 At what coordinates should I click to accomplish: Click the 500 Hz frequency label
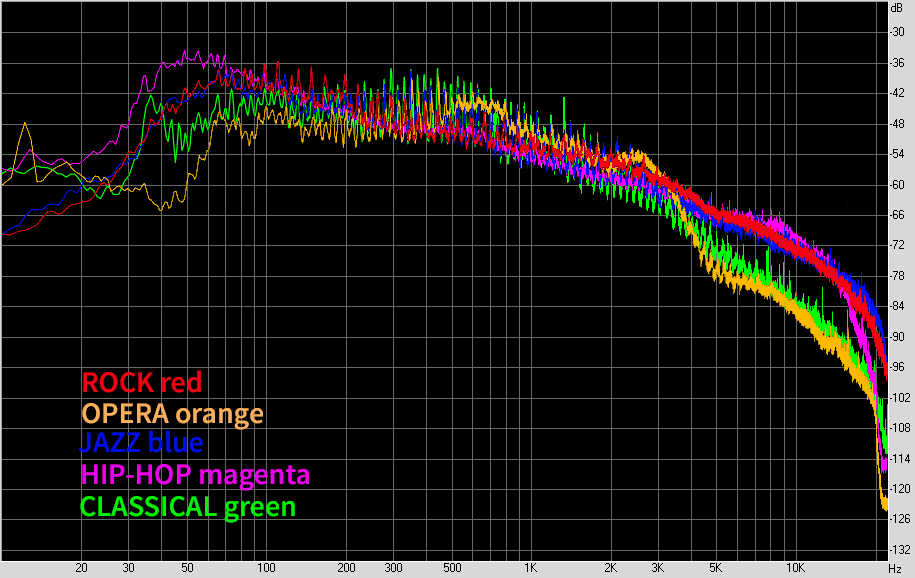click(452, 567)
